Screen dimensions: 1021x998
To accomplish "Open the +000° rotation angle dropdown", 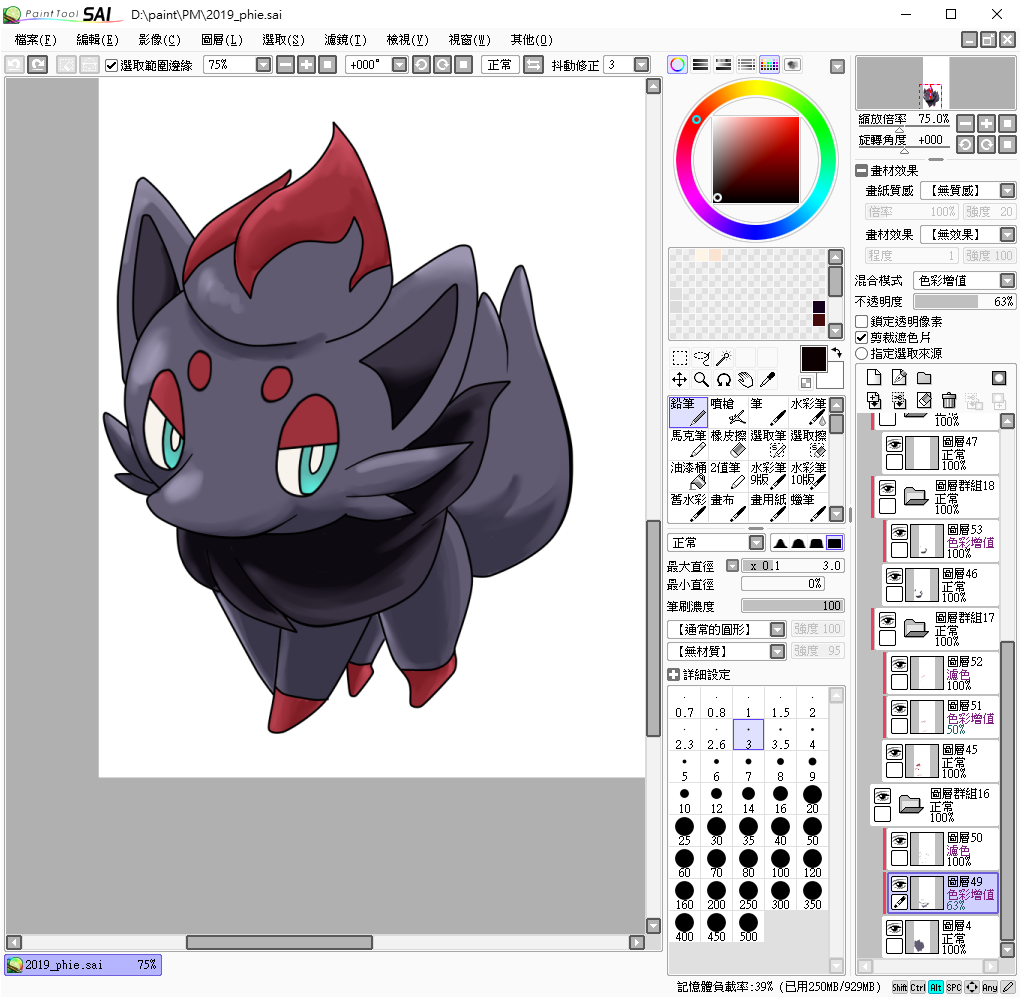I will (x=400, y=64).
